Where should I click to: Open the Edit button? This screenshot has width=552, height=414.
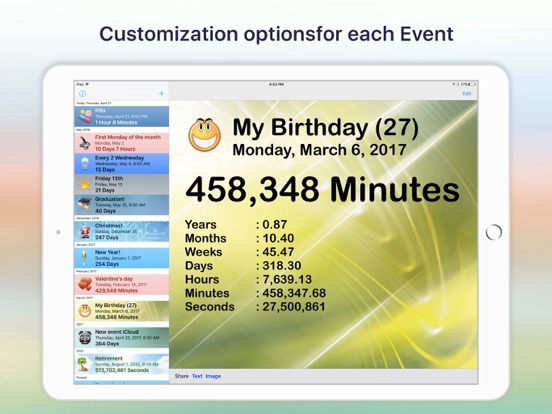466,94
